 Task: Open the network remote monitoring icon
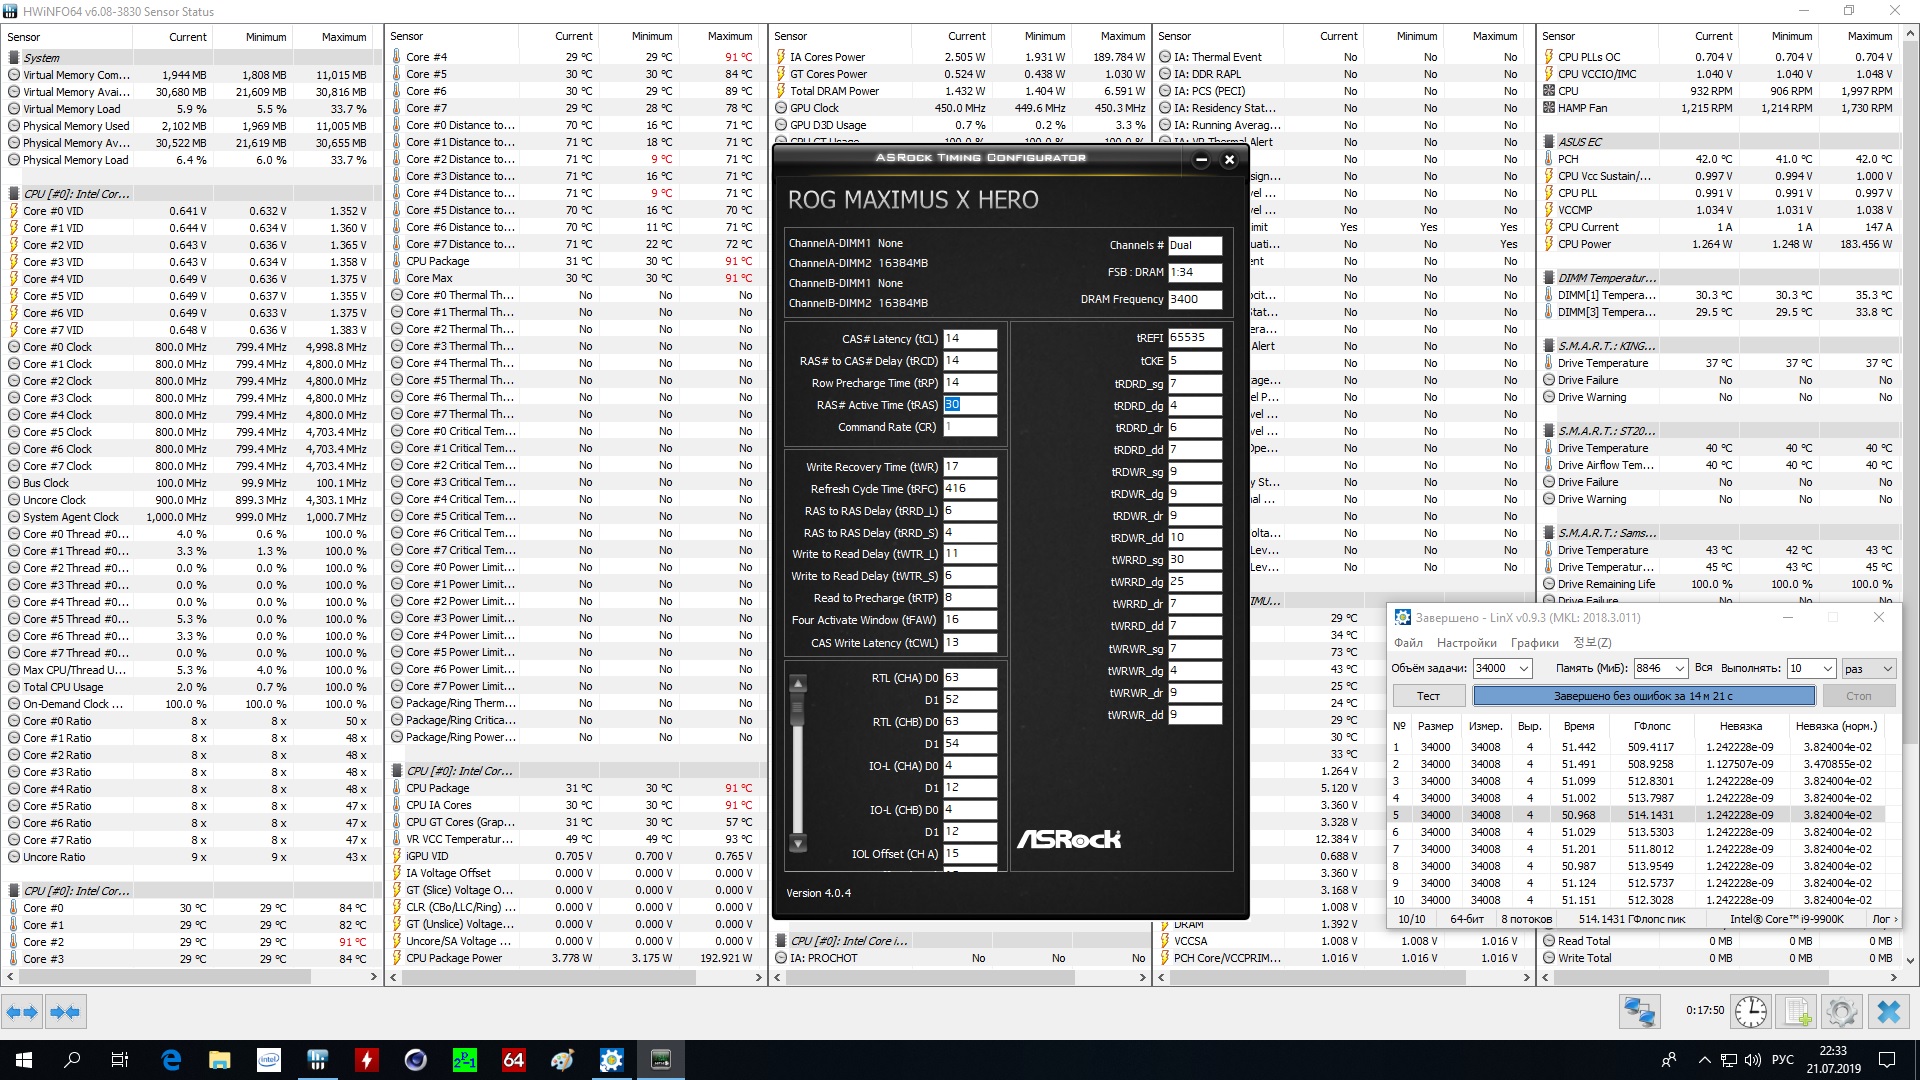[x=1639, y=1012]
